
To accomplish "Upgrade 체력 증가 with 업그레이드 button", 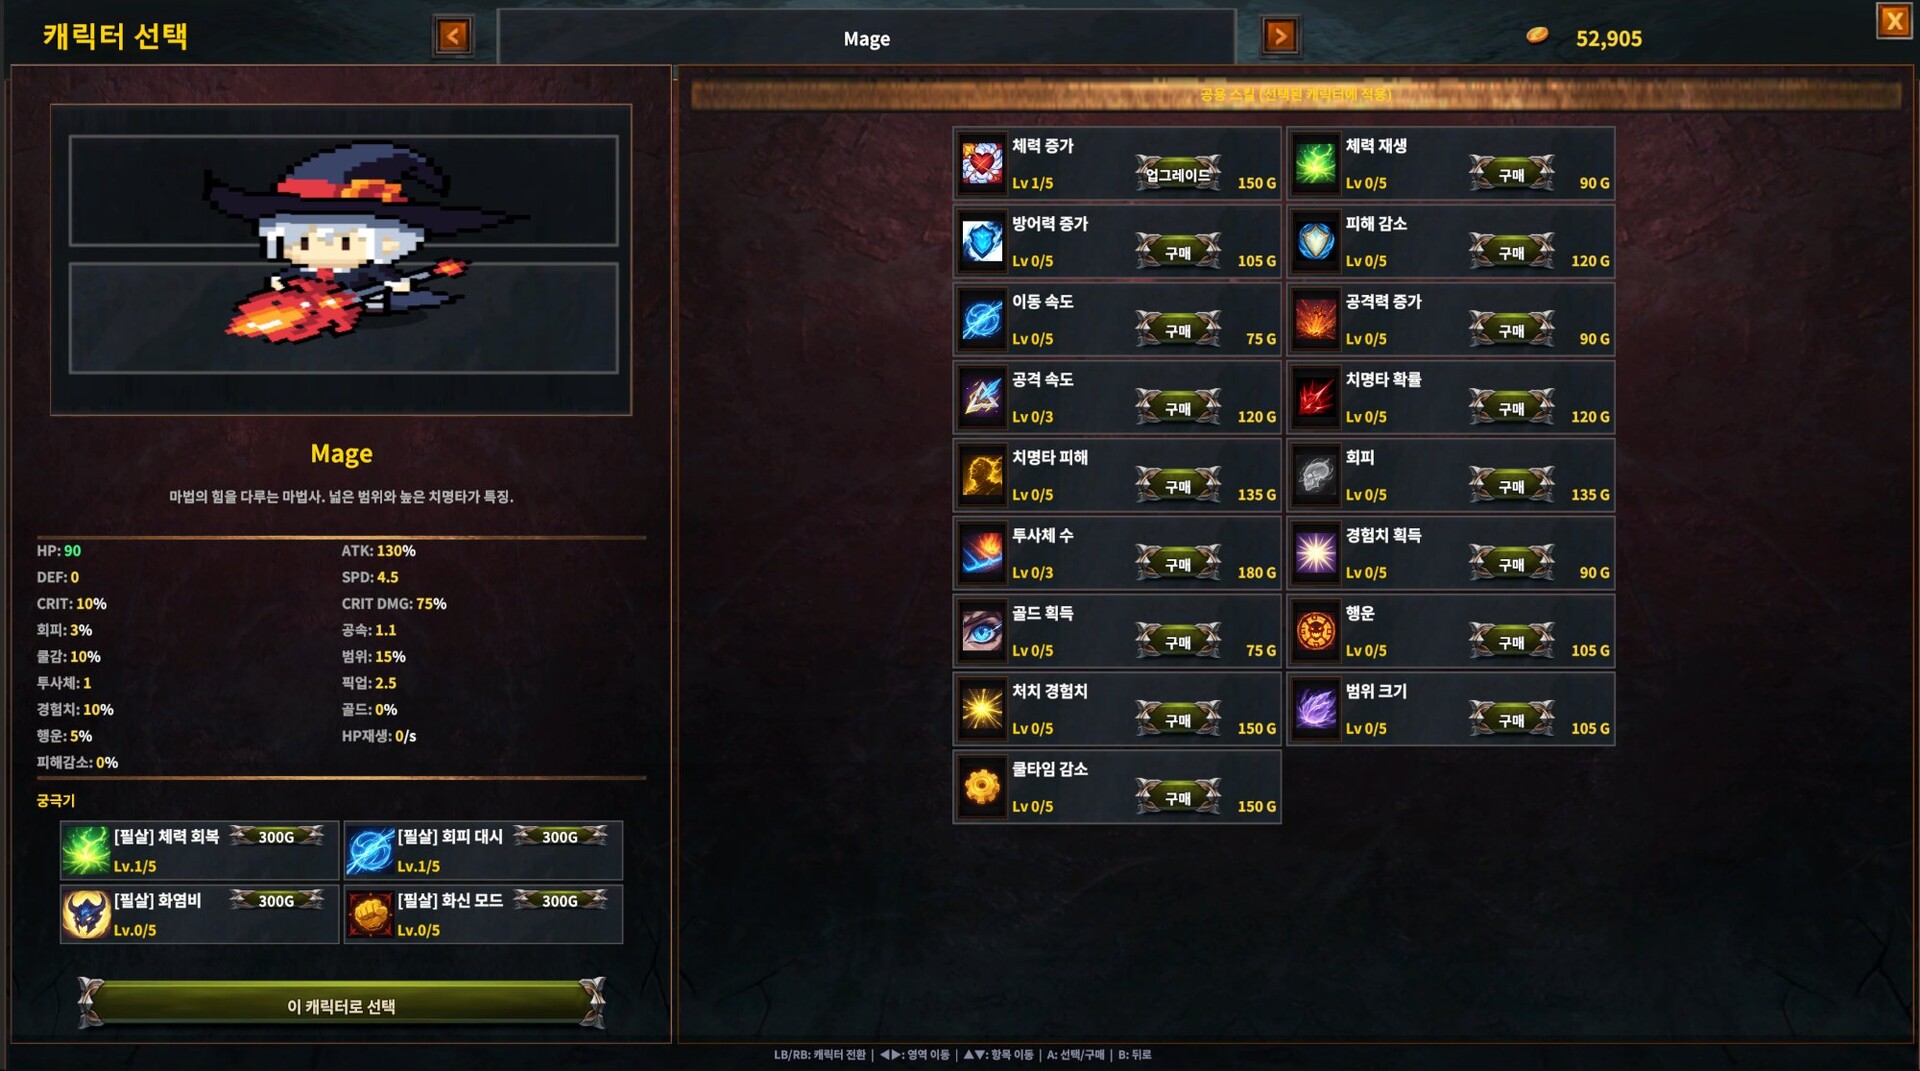I will [1178, 174].
